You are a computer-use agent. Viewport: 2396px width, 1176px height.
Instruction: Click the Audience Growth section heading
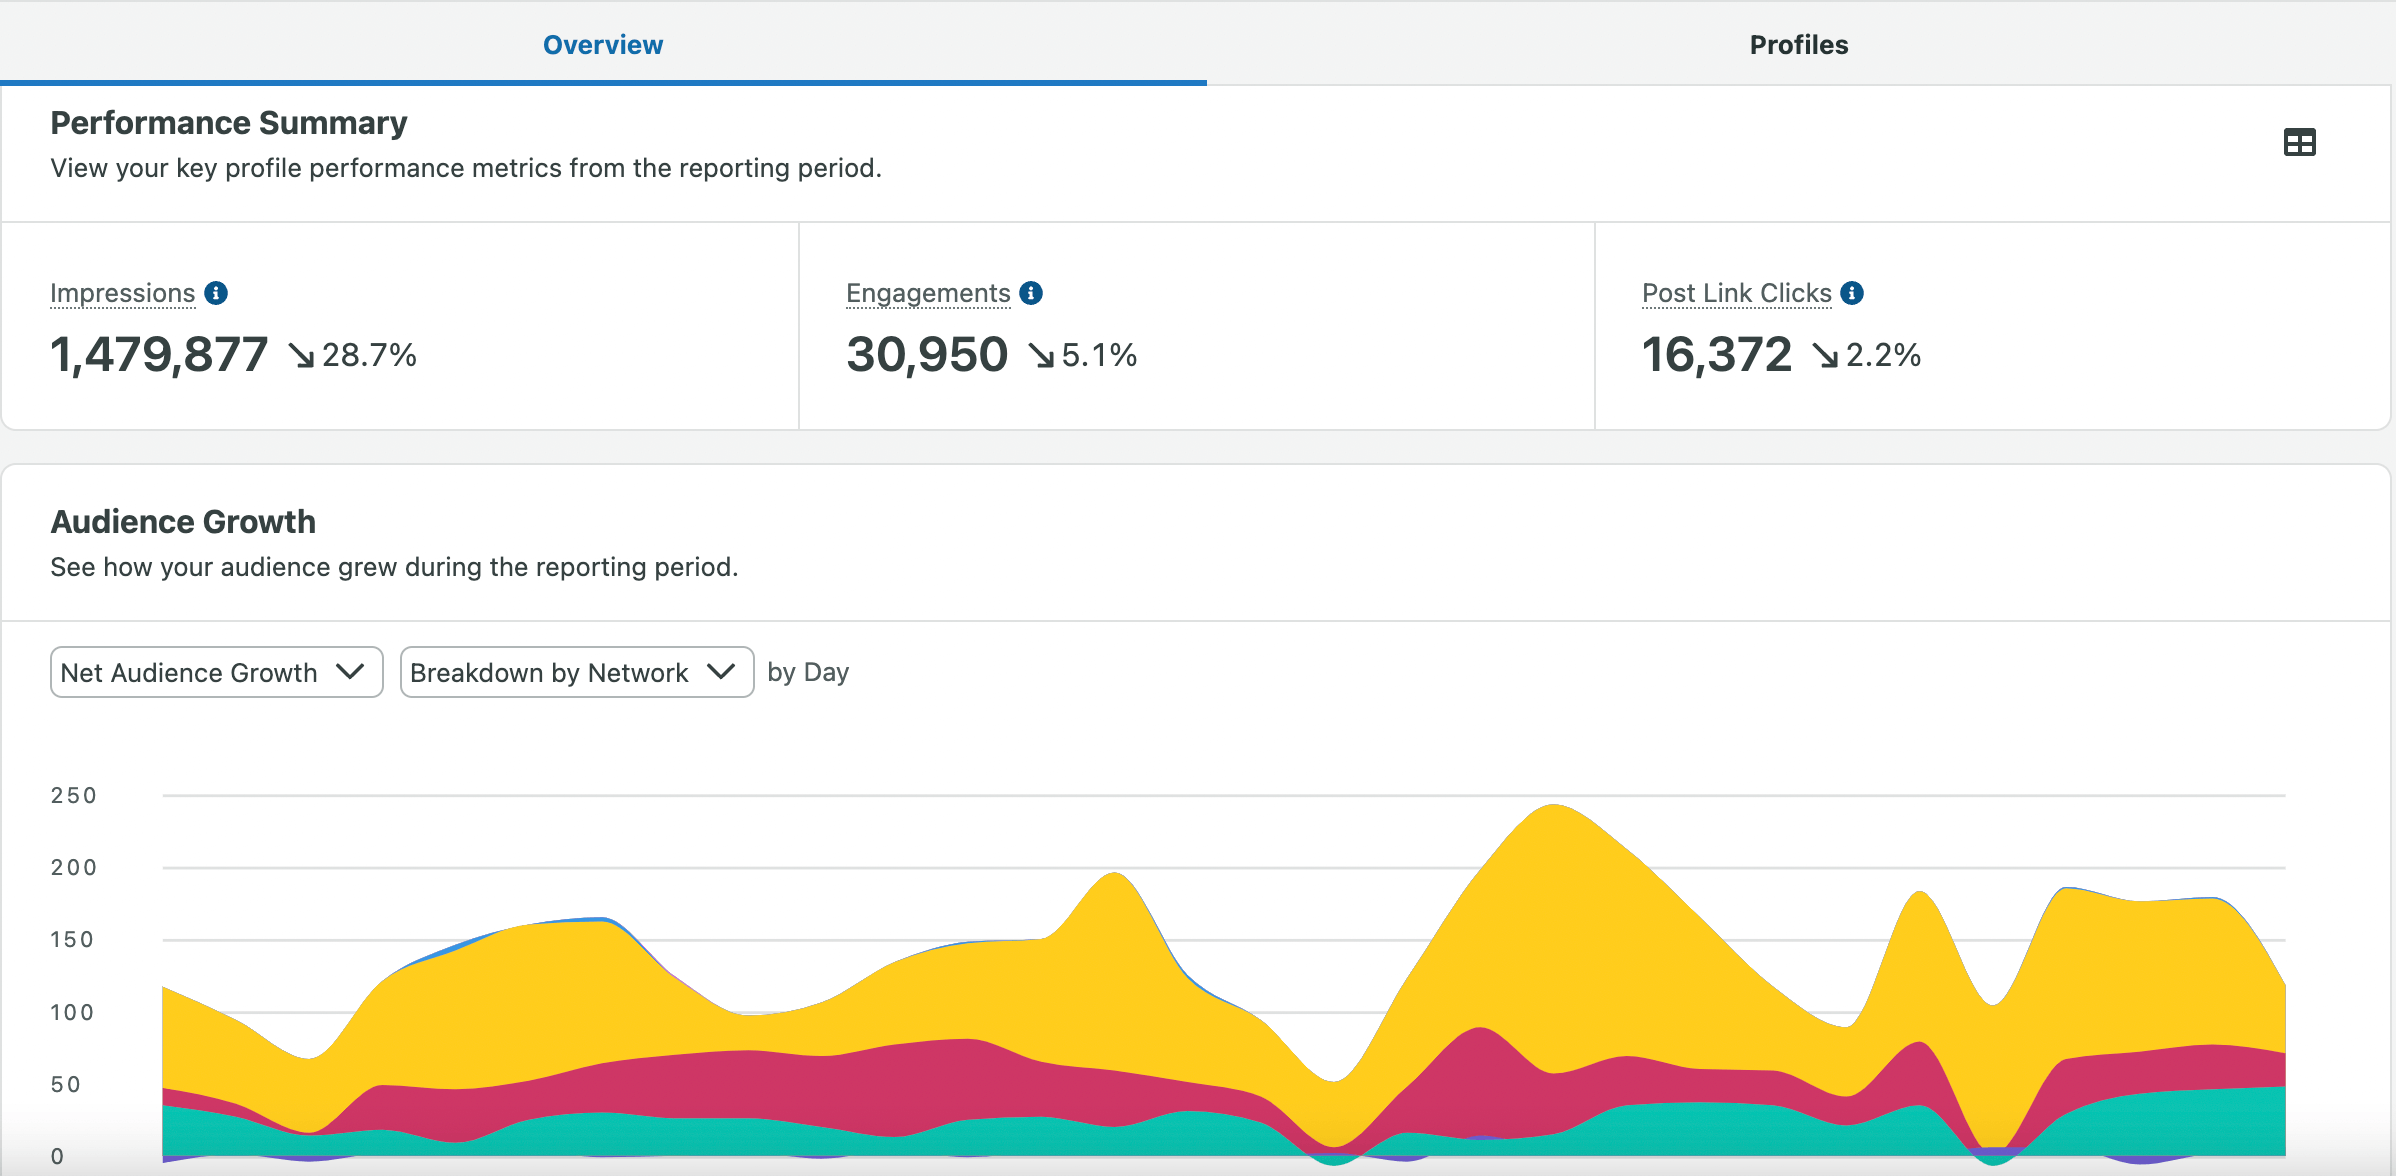tap(183, 521)
